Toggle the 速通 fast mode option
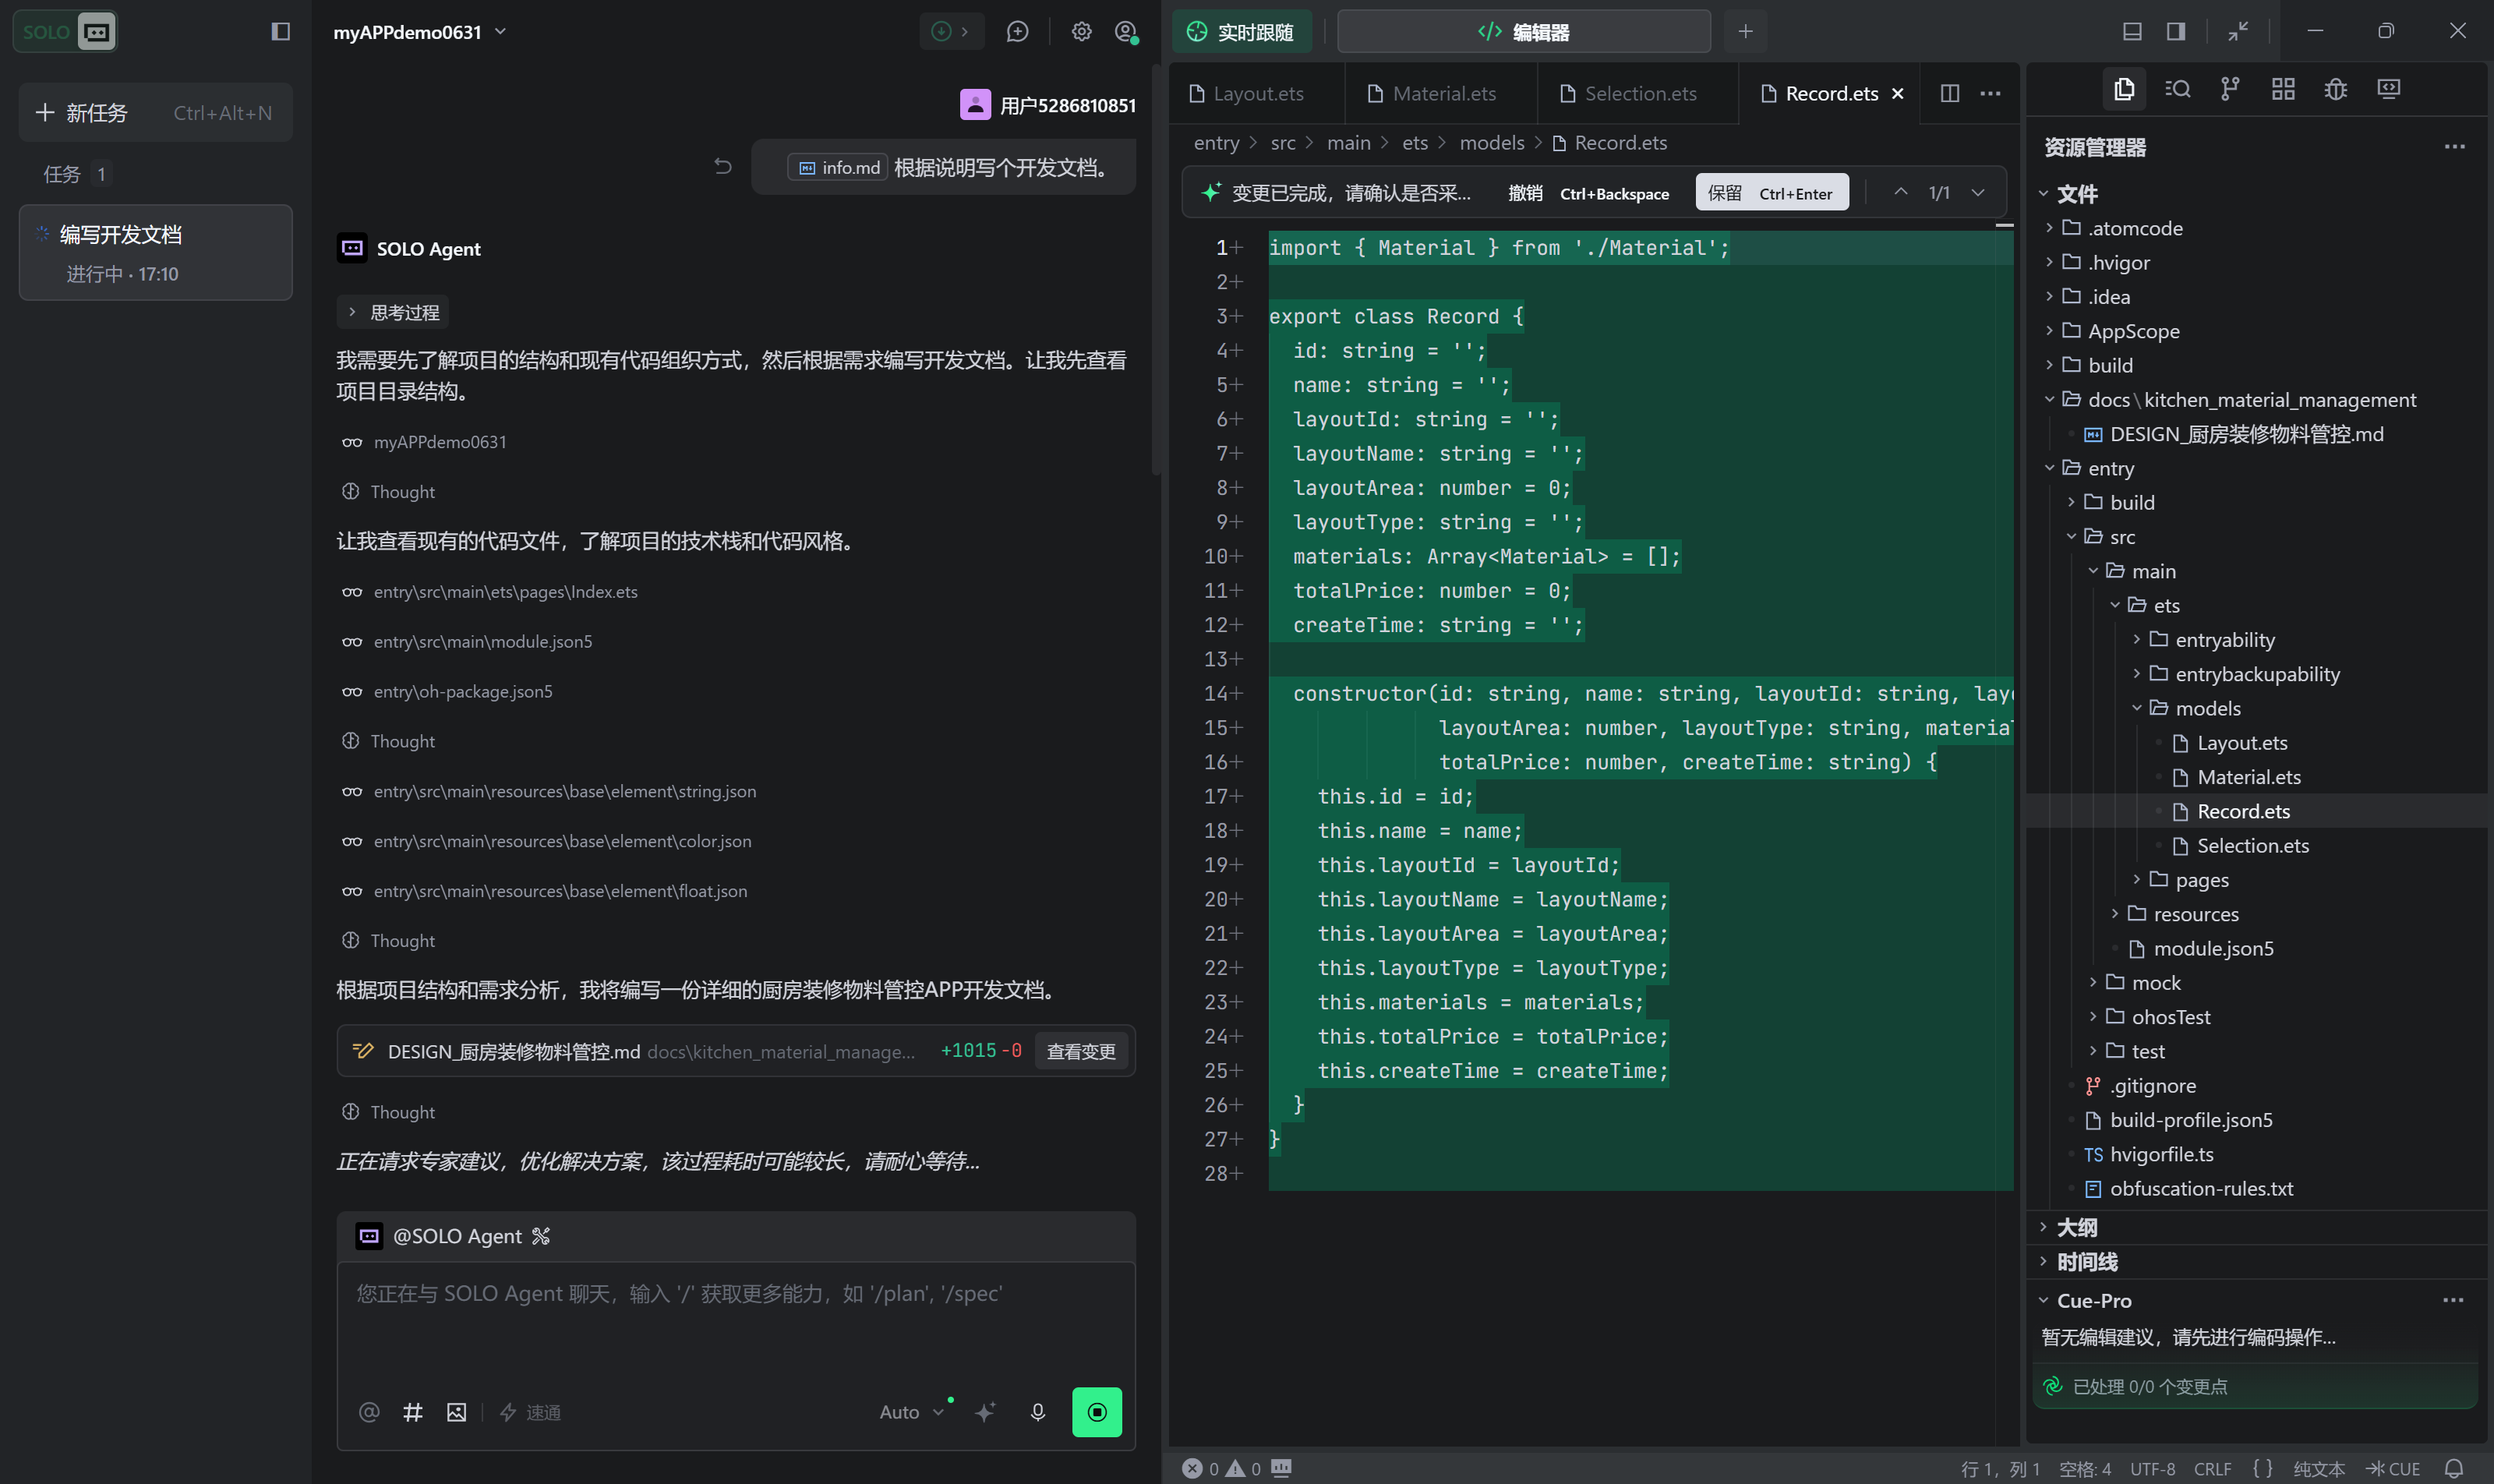 point(531,1412)
